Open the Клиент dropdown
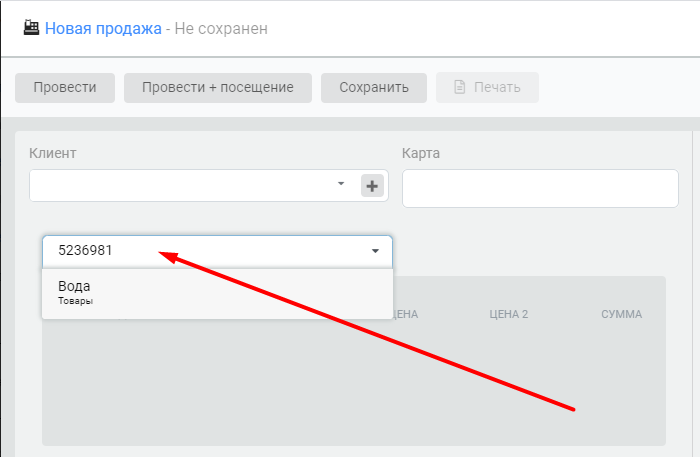 pos(341,184)
